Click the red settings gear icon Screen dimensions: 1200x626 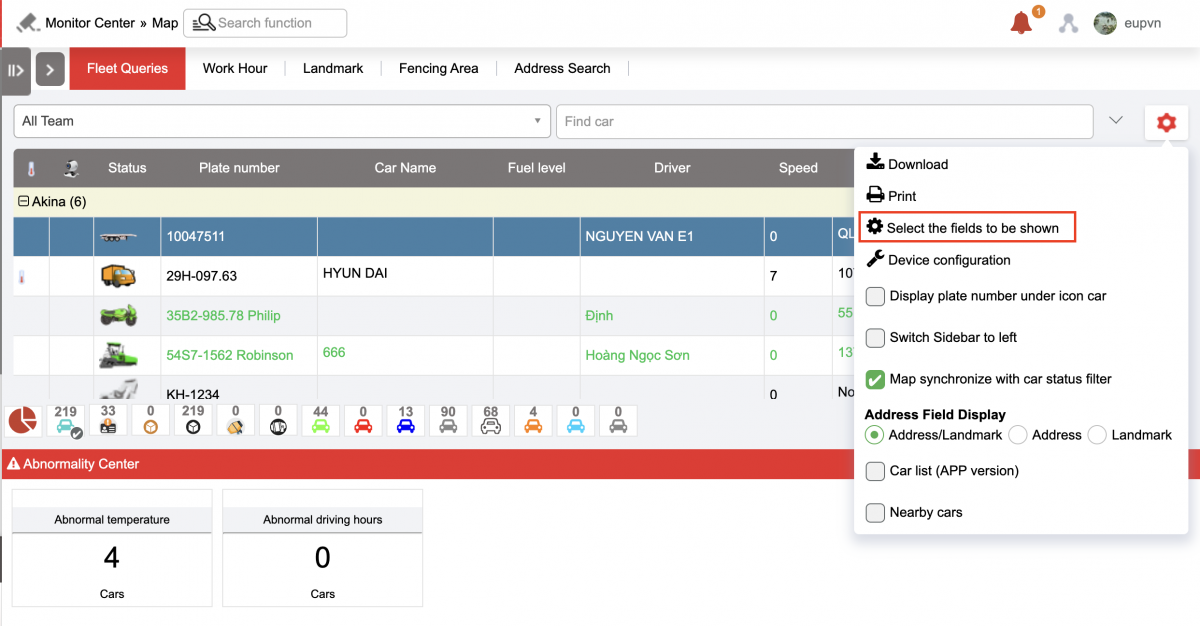point(1166,122)
